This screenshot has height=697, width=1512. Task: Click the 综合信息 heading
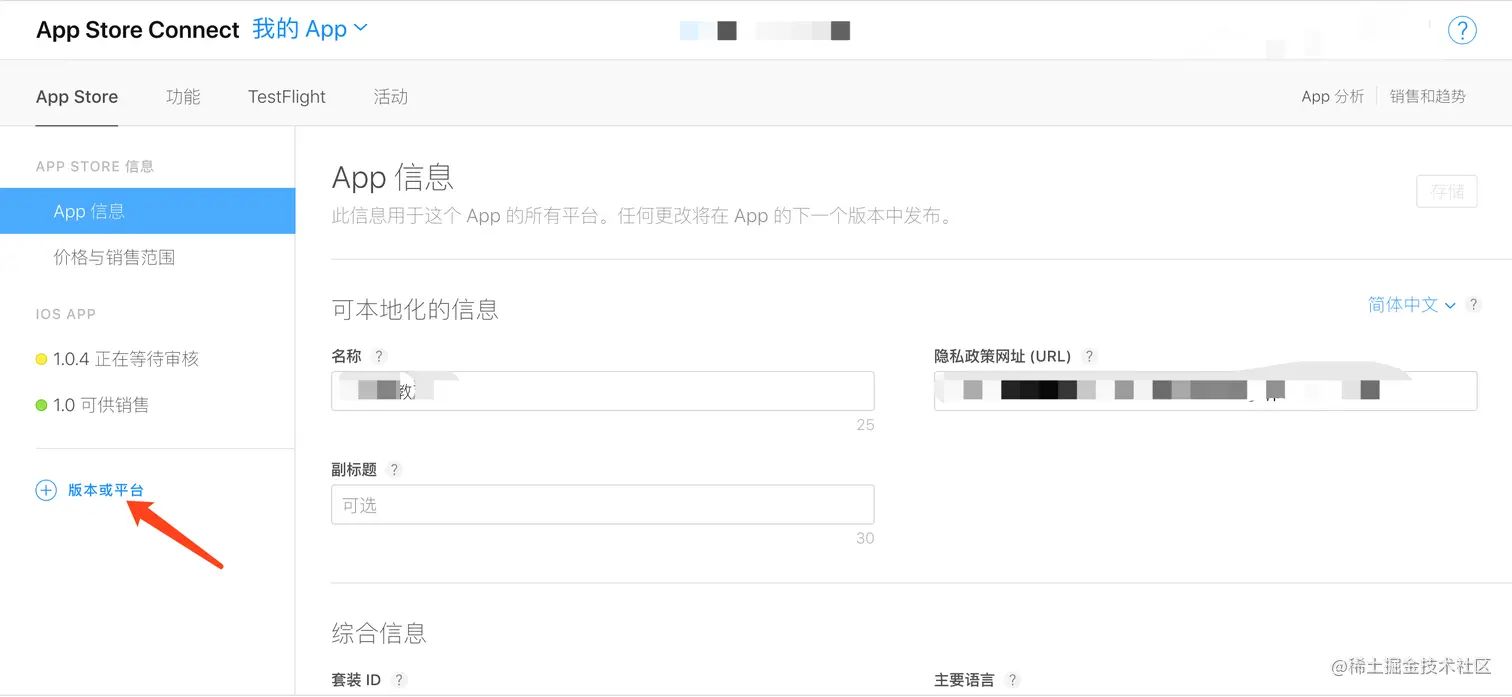point(379,633)
